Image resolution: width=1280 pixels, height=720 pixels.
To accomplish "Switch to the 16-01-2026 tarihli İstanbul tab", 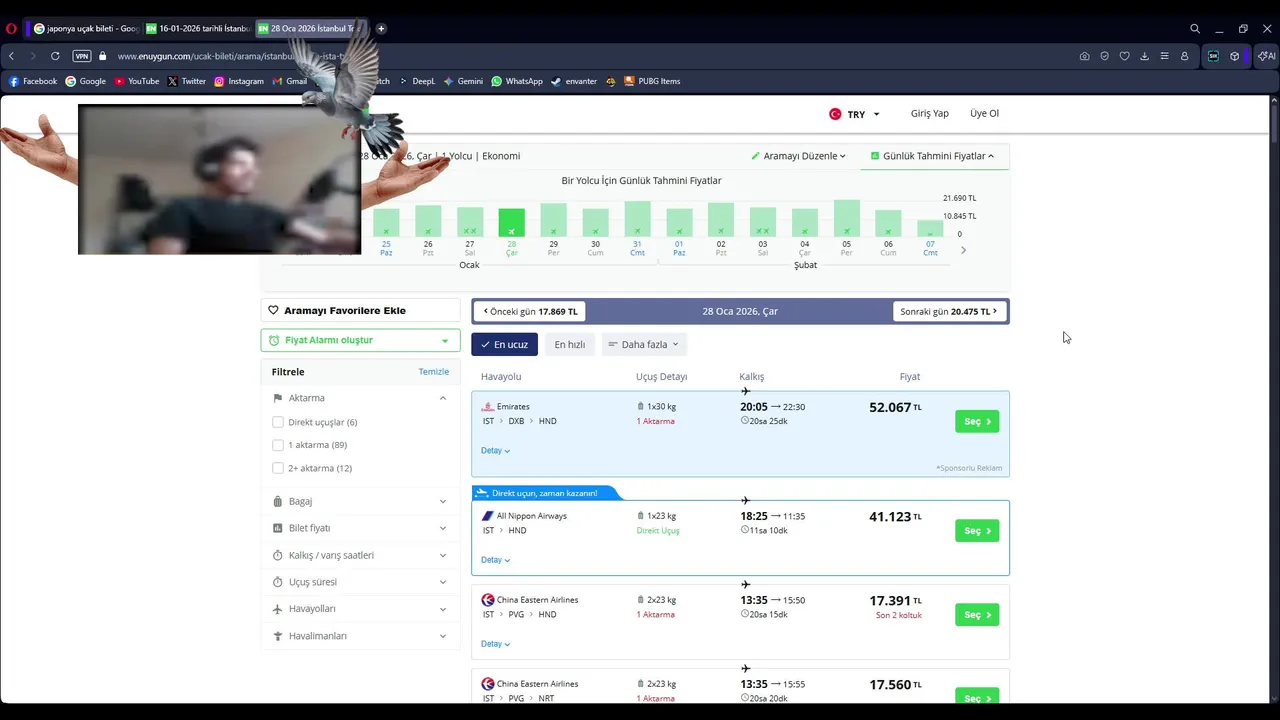I will [x=198, y=29].
